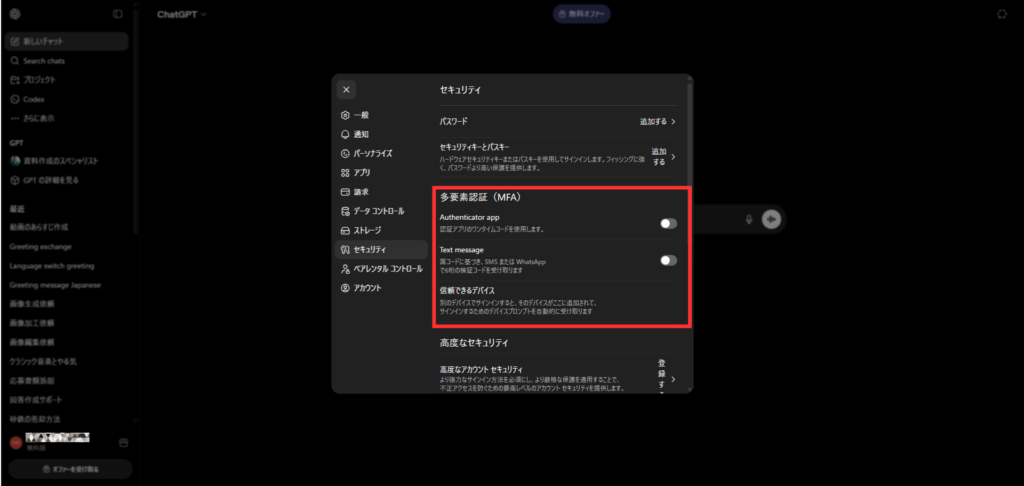
Task: Click the ChatGPT logo icon in sidebar
Action: coord(15,14)
